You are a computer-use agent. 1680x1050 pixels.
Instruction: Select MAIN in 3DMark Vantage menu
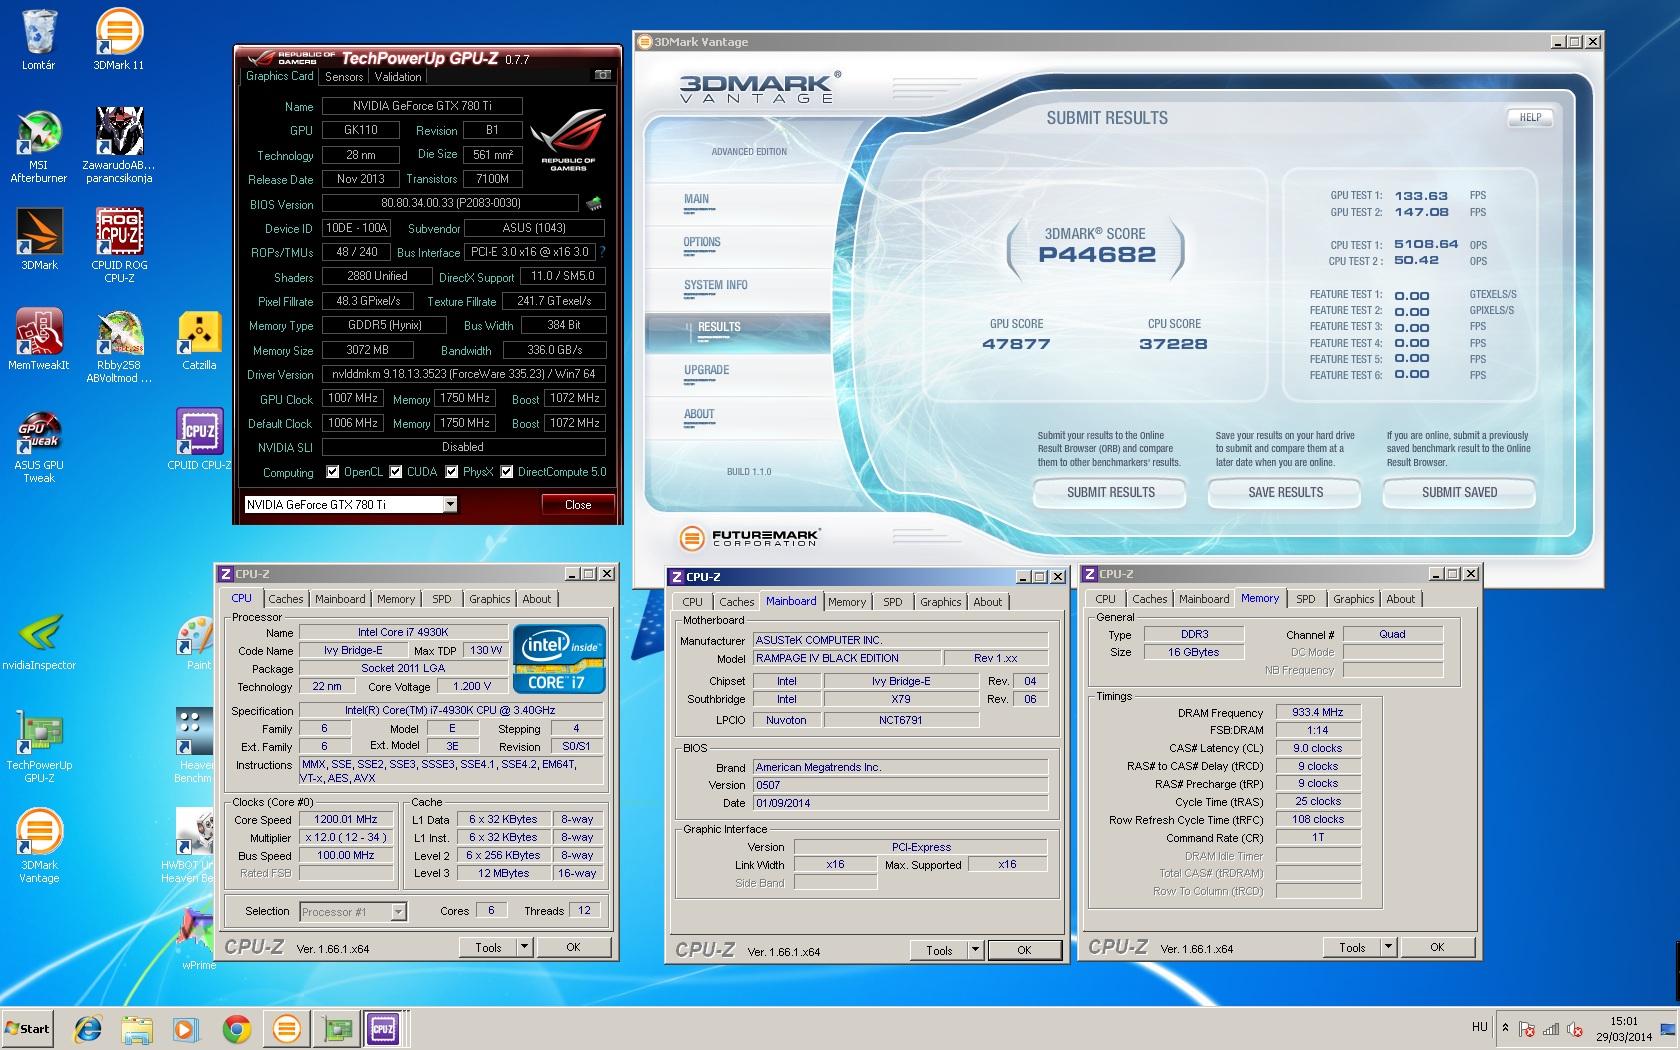click(696, 199)
